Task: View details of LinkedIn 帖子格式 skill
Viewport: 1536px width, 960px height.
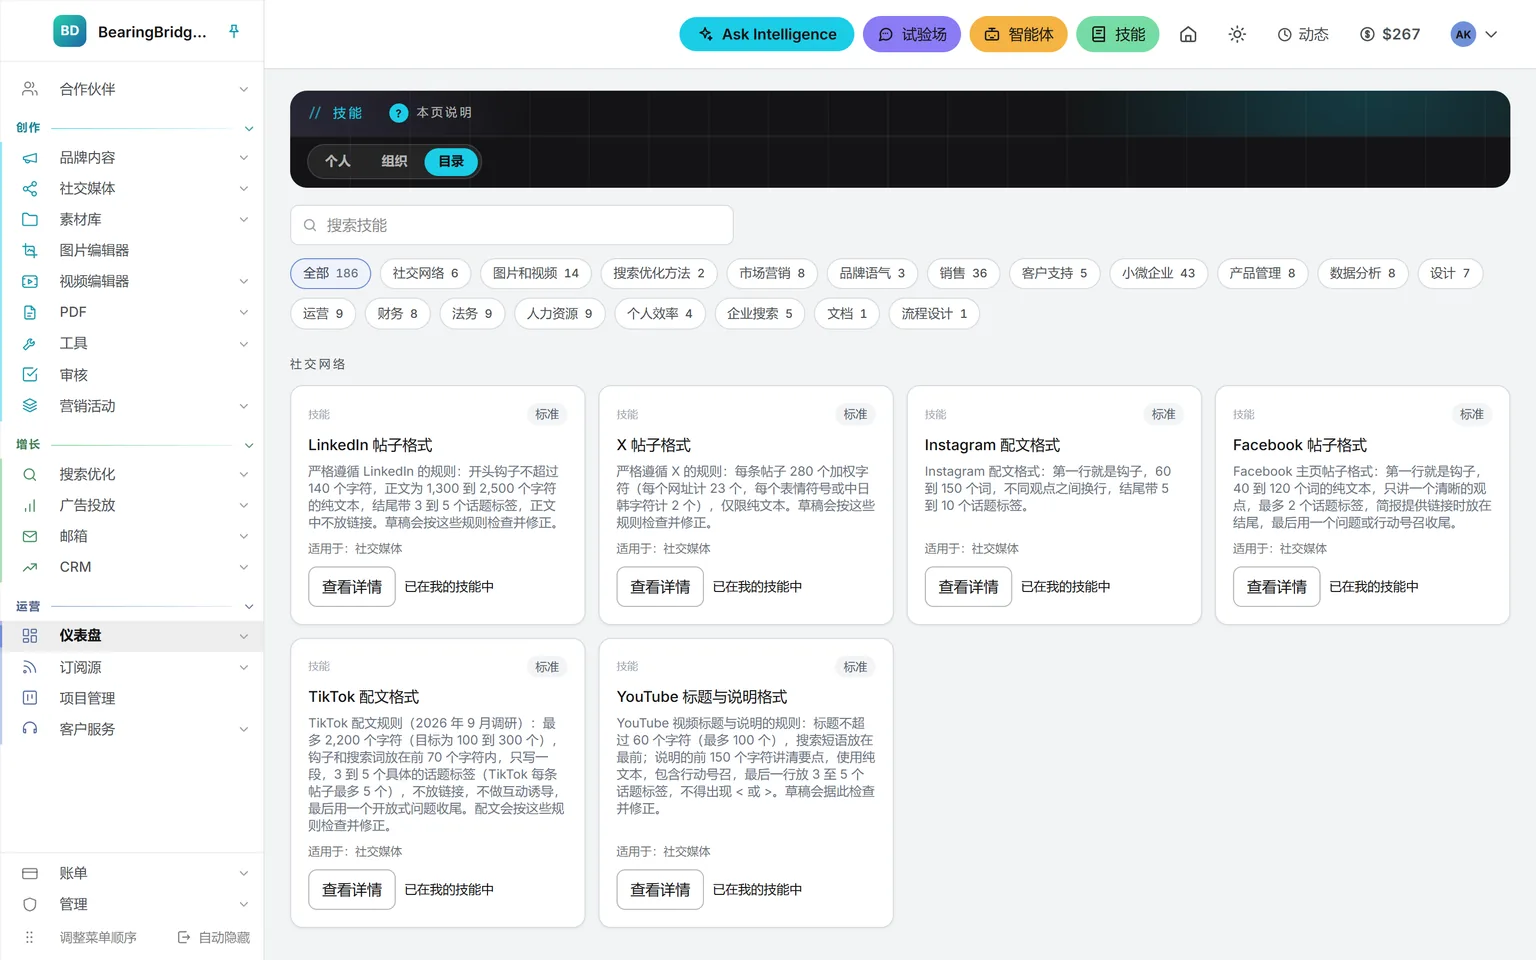Action: coord(352,587)
